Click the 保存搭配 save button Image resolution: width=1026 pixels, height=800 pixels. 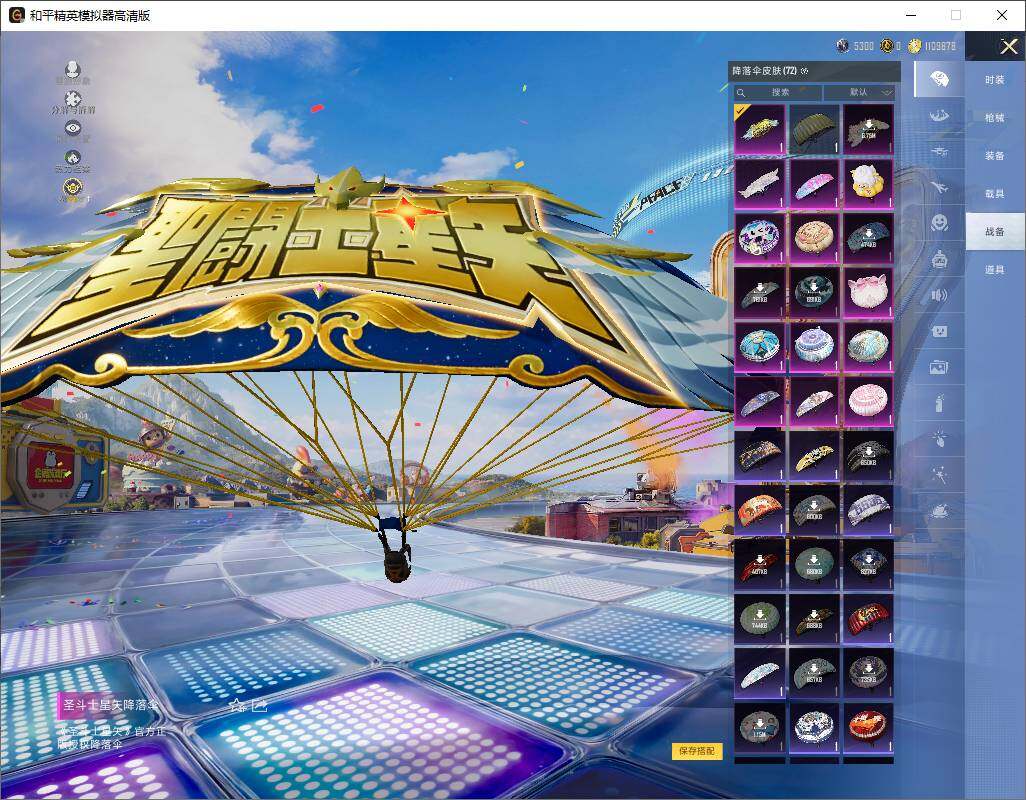[x=697, y=751]
